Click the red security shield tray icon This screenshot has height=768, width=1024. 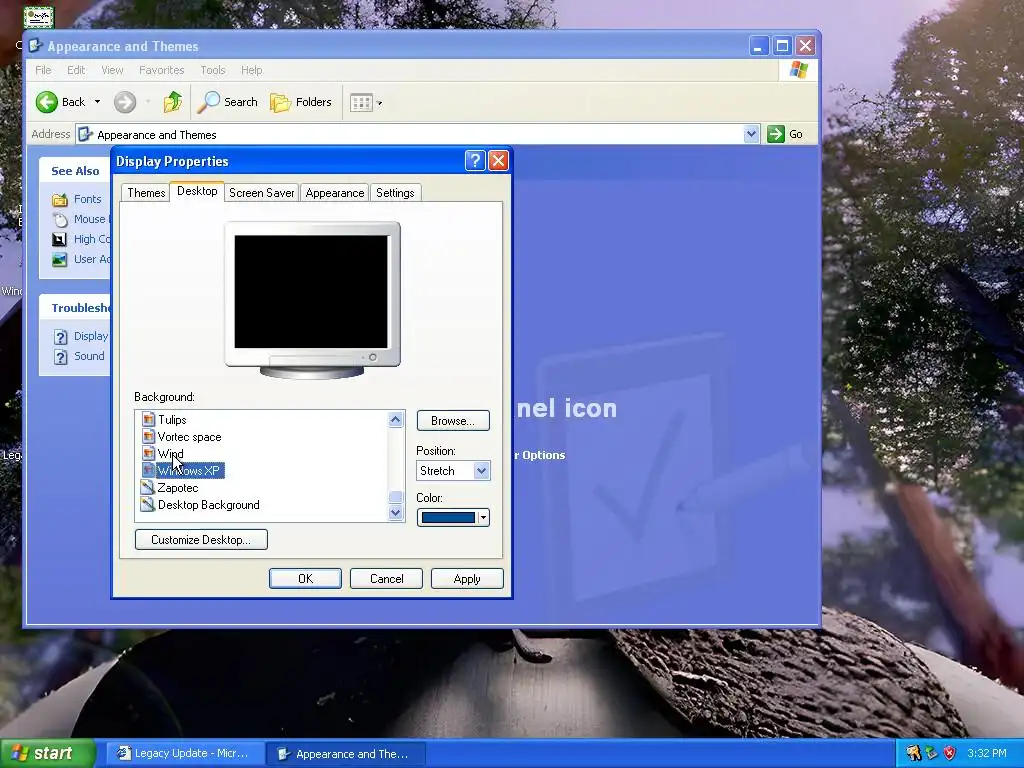click(950, 754)
